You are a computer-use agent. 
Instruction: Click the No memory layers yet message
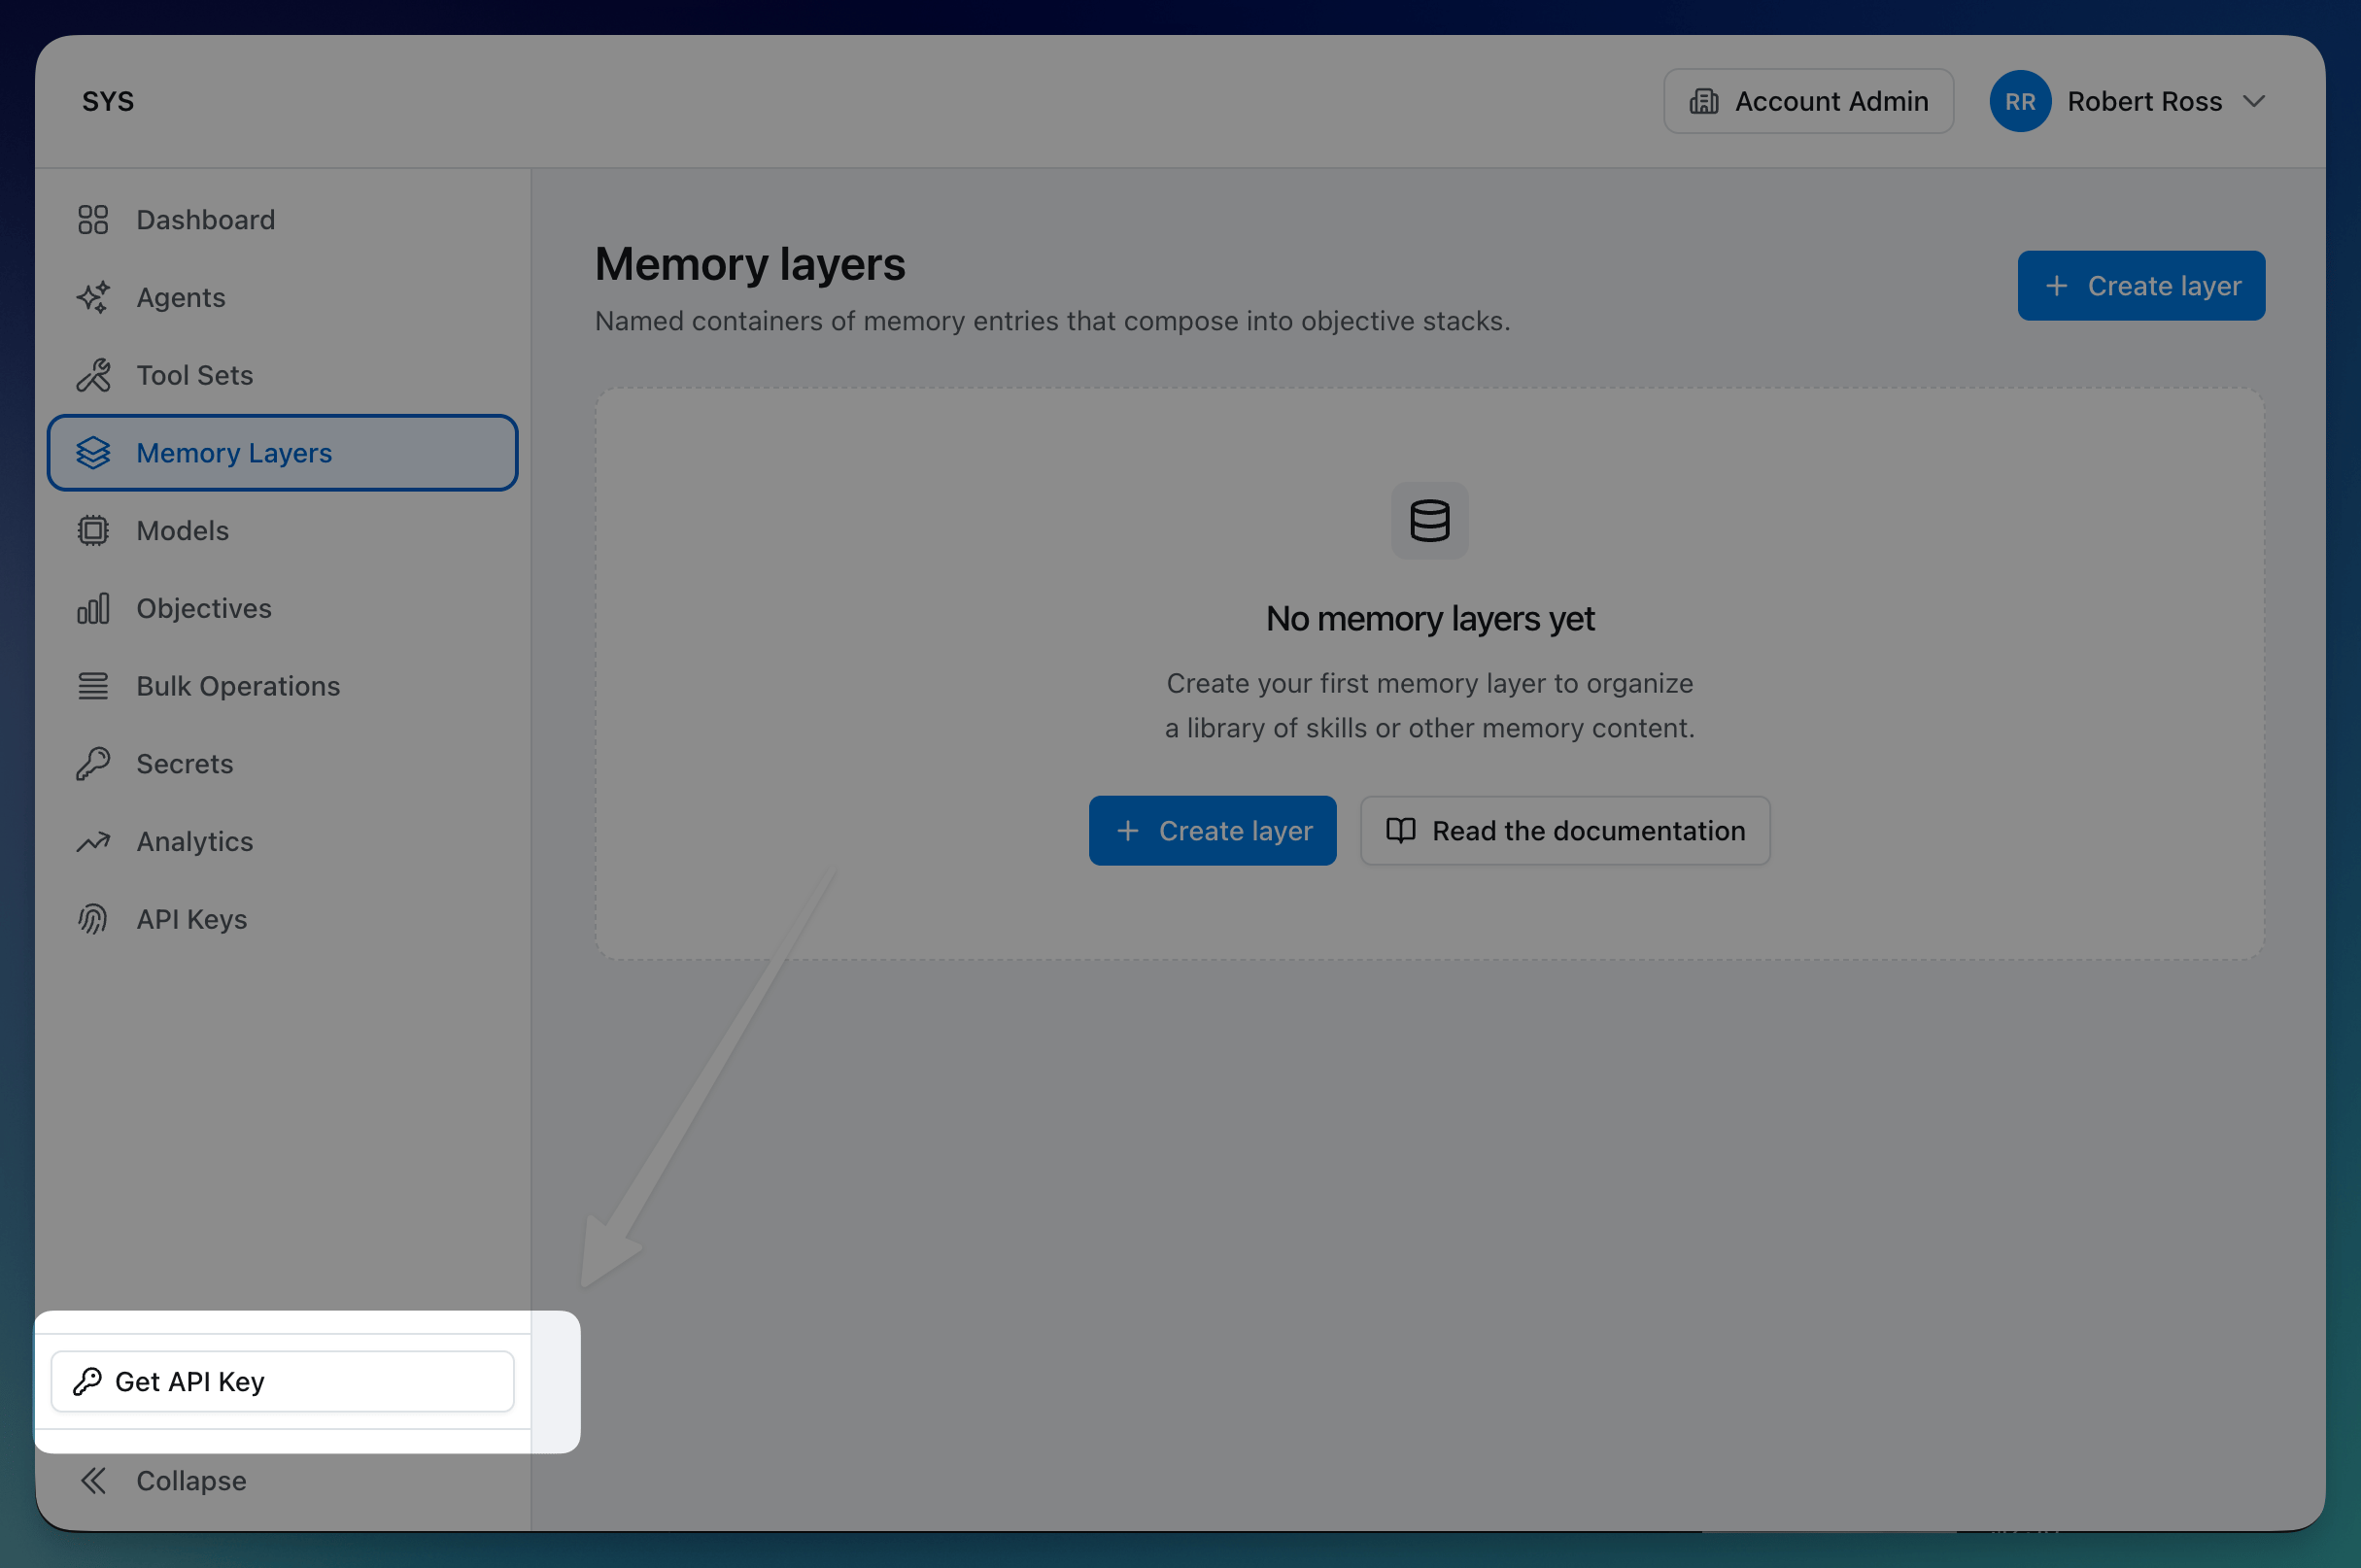coord(1430,619)
